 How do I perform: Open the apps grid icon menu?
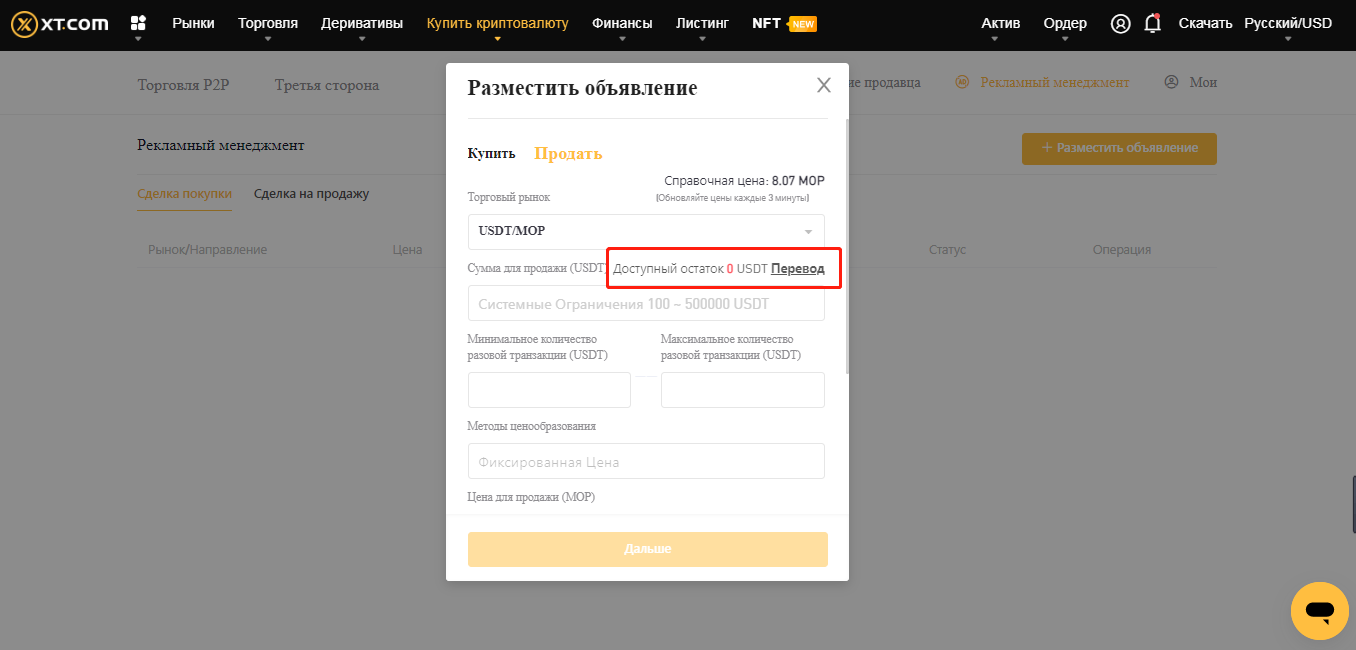(x=138, y=23)
